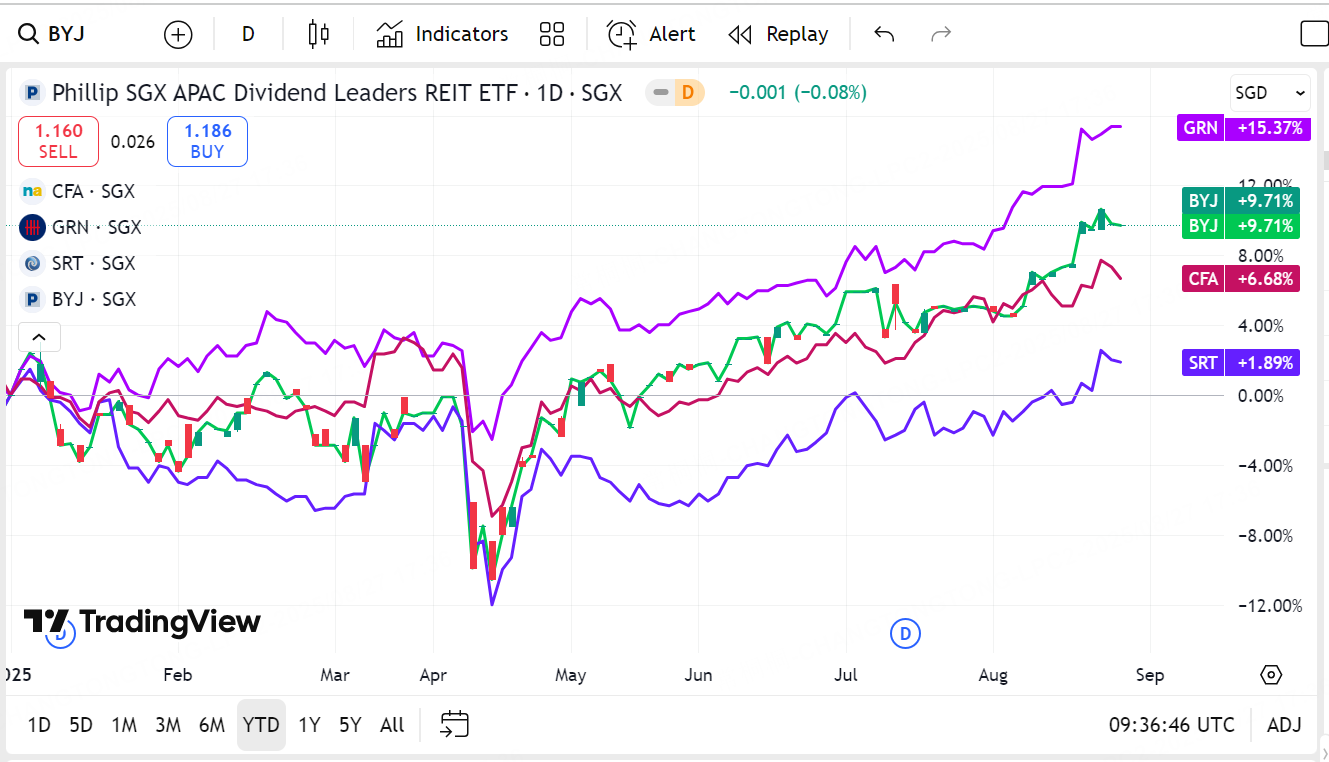Open chart settings gear icon
The image size is (1329, 762).
pyautogui.click(x=1272, y=675)
